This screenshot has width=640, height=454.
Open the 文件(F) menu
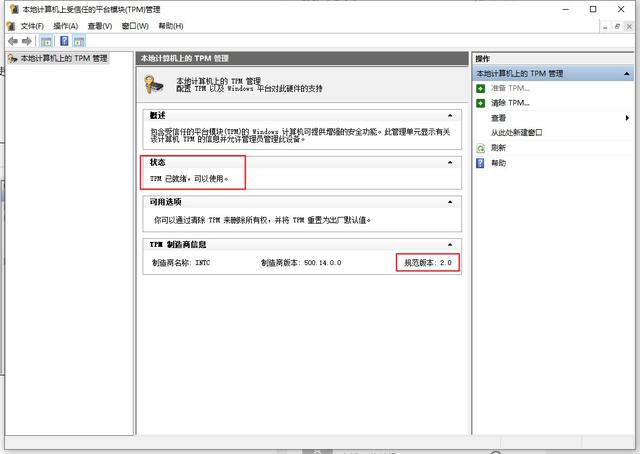point(32,26)
